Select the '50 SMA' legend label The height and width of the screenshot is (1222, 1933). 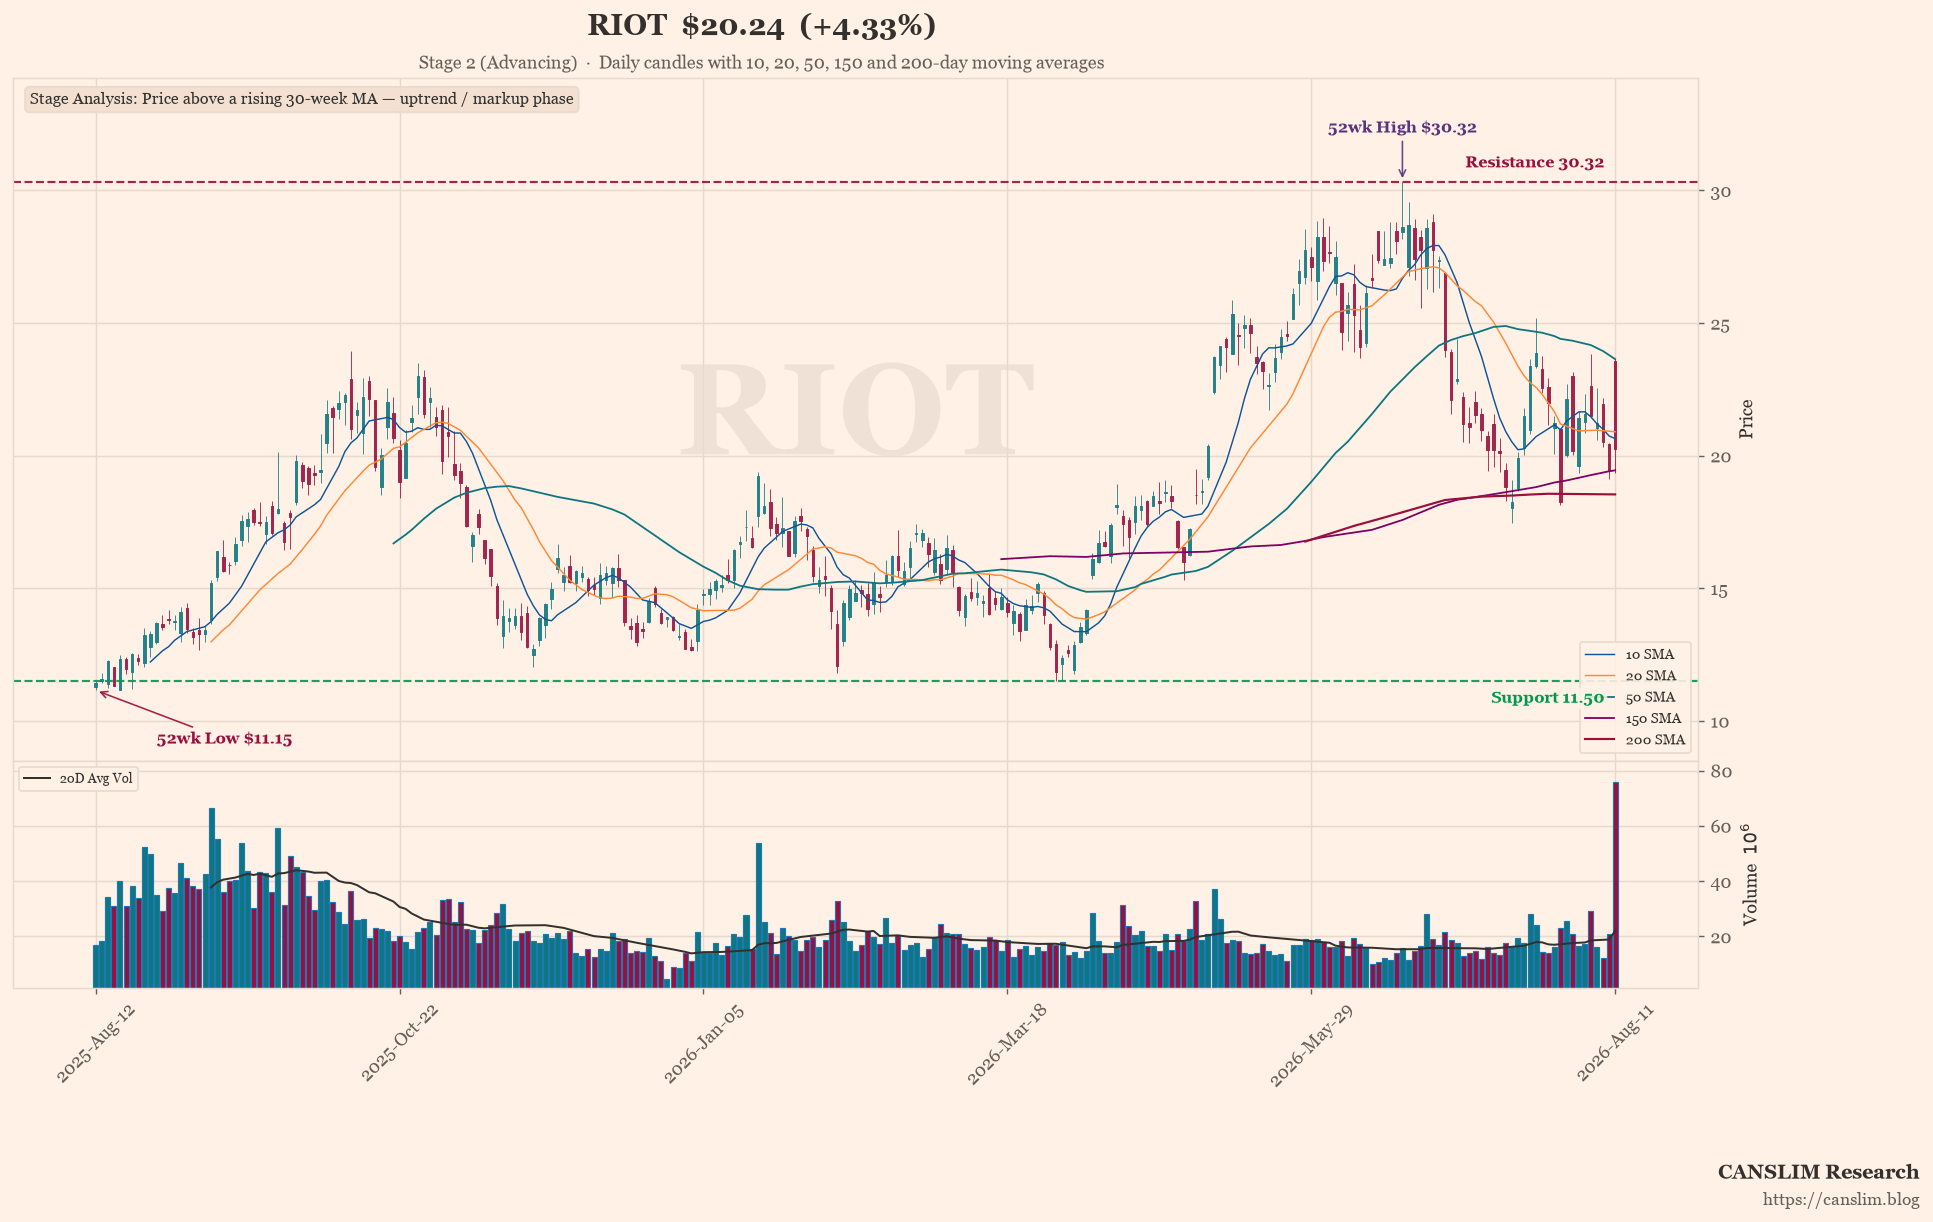[x=1650, y=698]
